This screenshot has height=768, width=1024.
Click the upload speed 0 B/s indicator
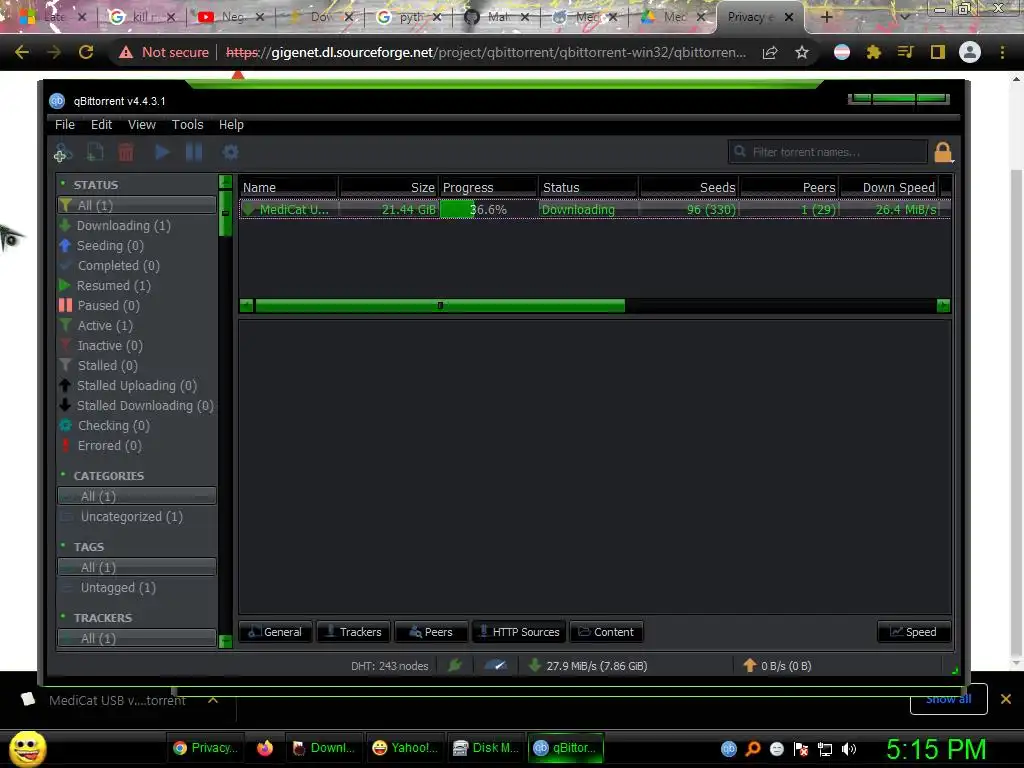777,665
